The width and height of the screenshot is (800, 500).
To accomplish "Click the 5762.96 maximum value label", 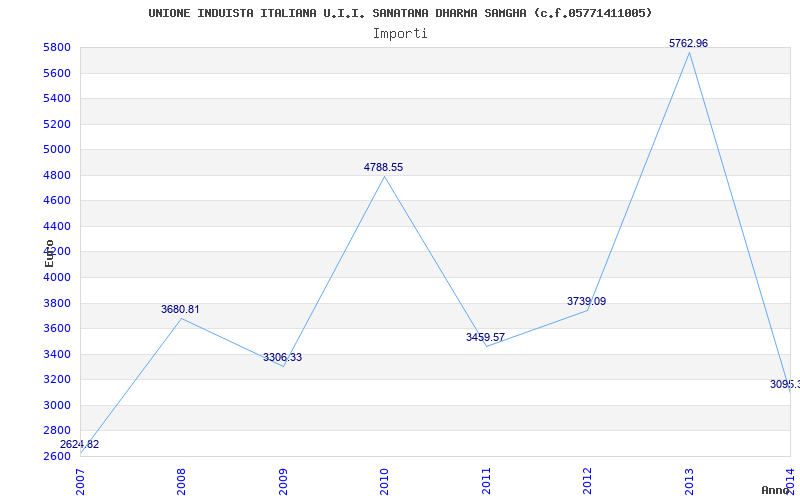I will (689, 43).
